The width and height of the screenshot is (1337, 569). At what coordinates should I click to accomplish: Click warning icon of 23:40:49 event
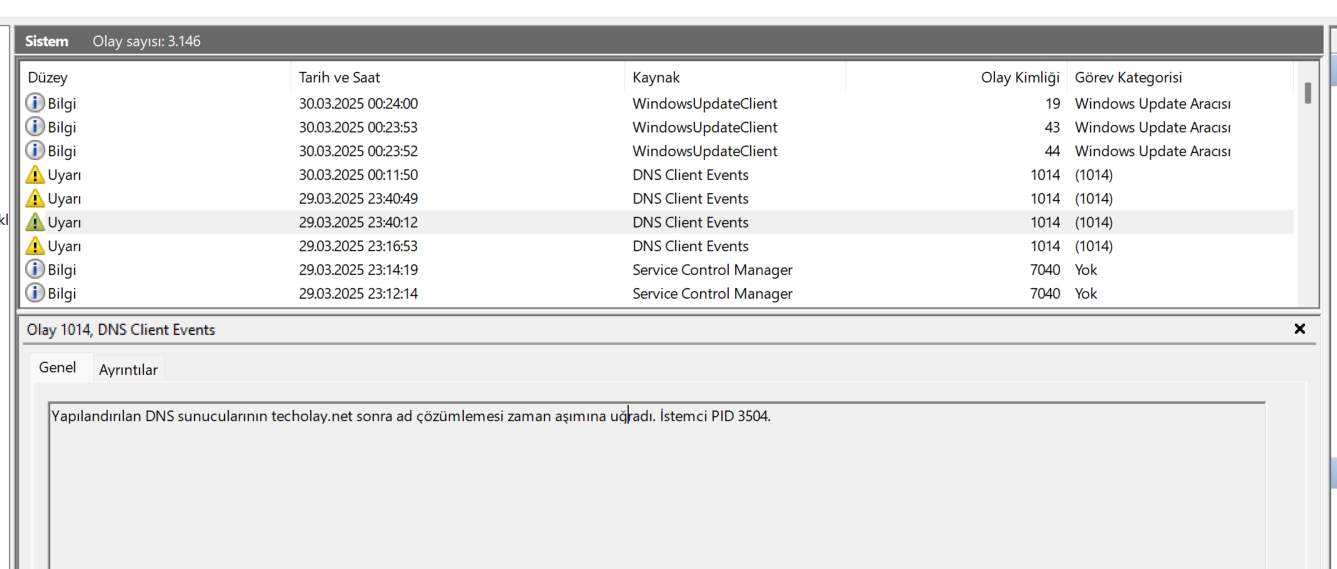coord(35,198)
